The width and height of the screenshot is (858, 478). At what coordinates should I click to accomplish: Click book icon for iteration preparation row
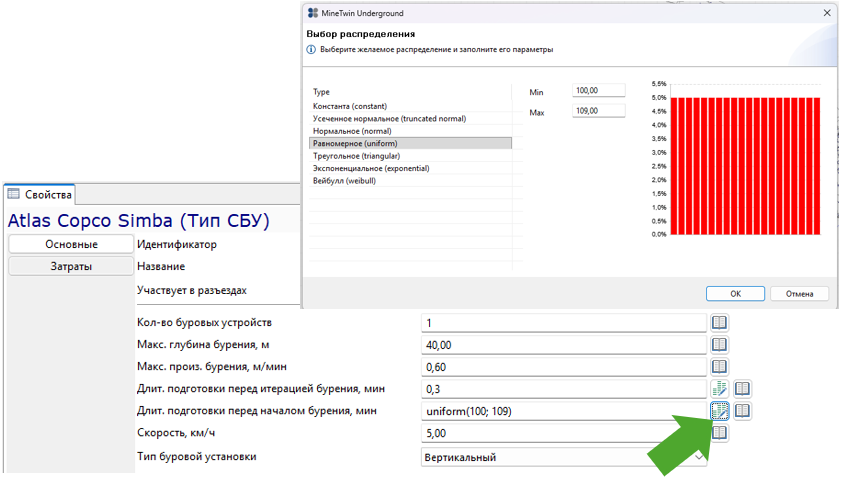(x=742, y=389)
